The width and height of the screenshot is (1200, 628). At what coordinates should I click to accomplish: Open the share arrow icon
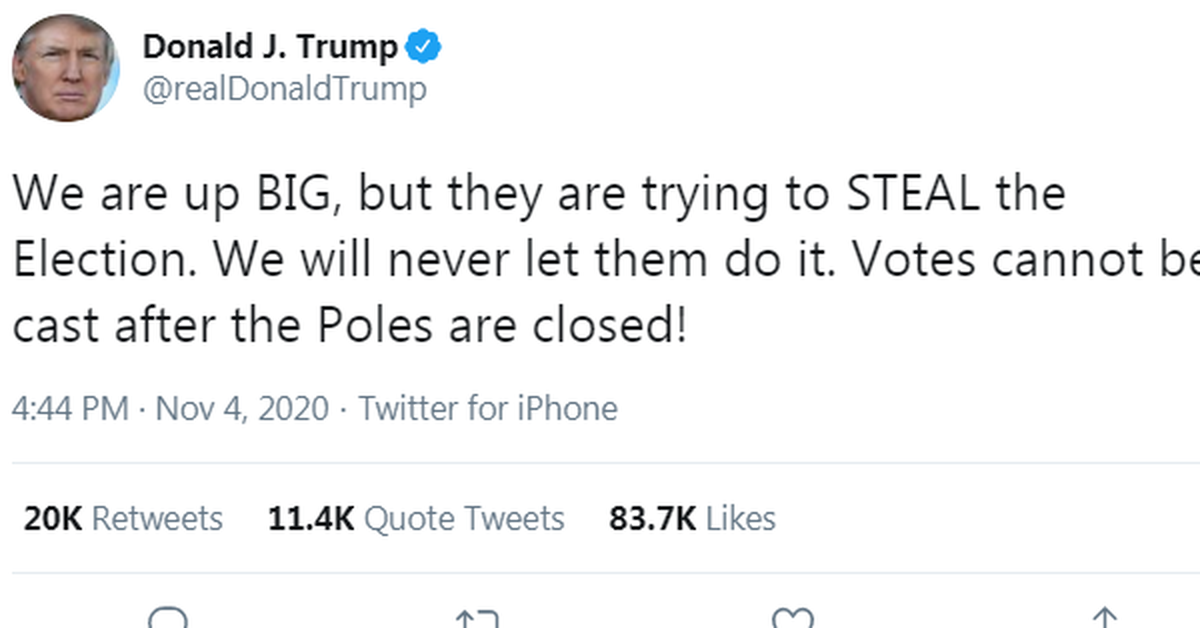tap(1104, 618)
